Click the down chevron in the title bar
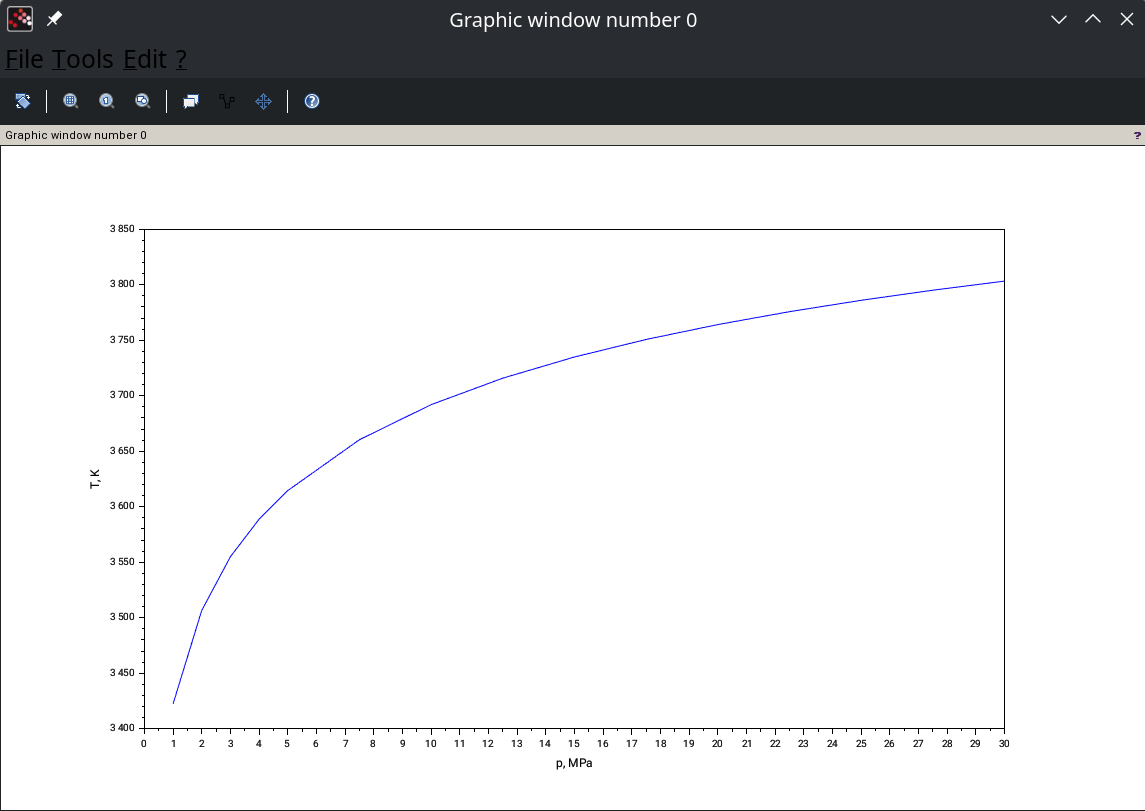1145x811 pixels. (1059, 18)
